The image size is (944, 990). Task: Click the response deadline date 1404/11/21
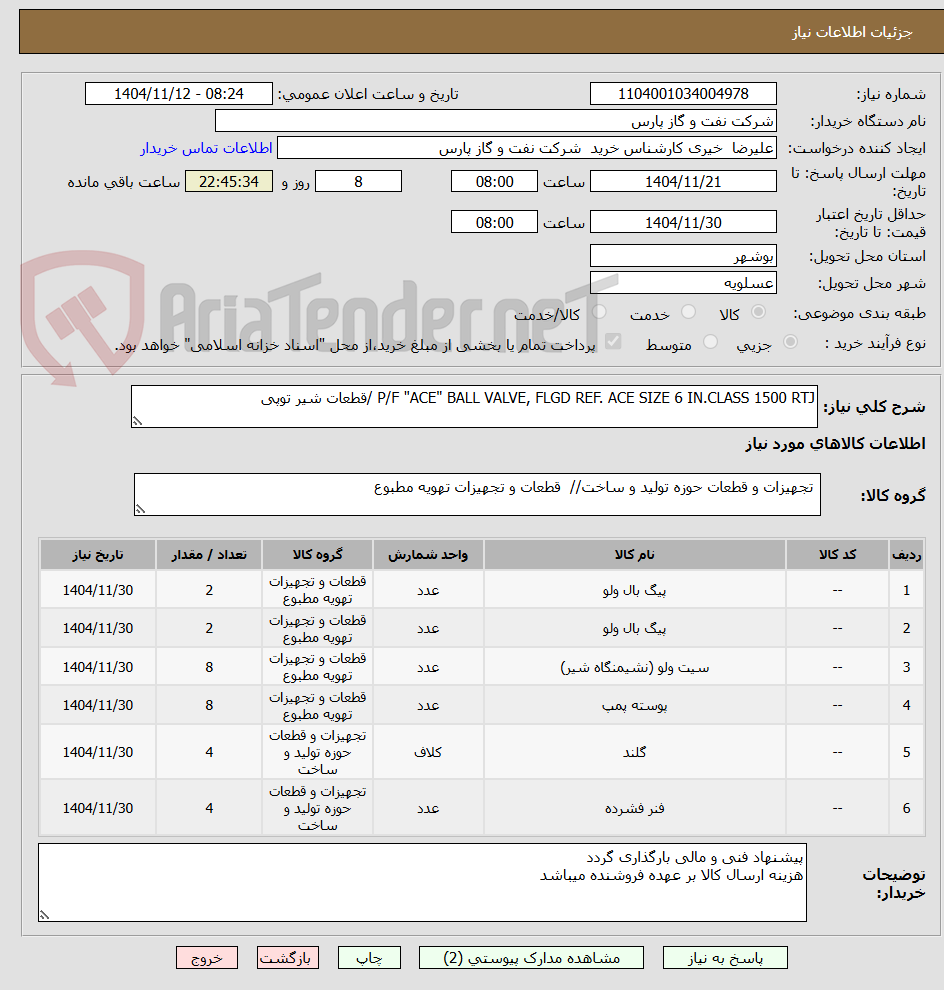coord(683,182)
